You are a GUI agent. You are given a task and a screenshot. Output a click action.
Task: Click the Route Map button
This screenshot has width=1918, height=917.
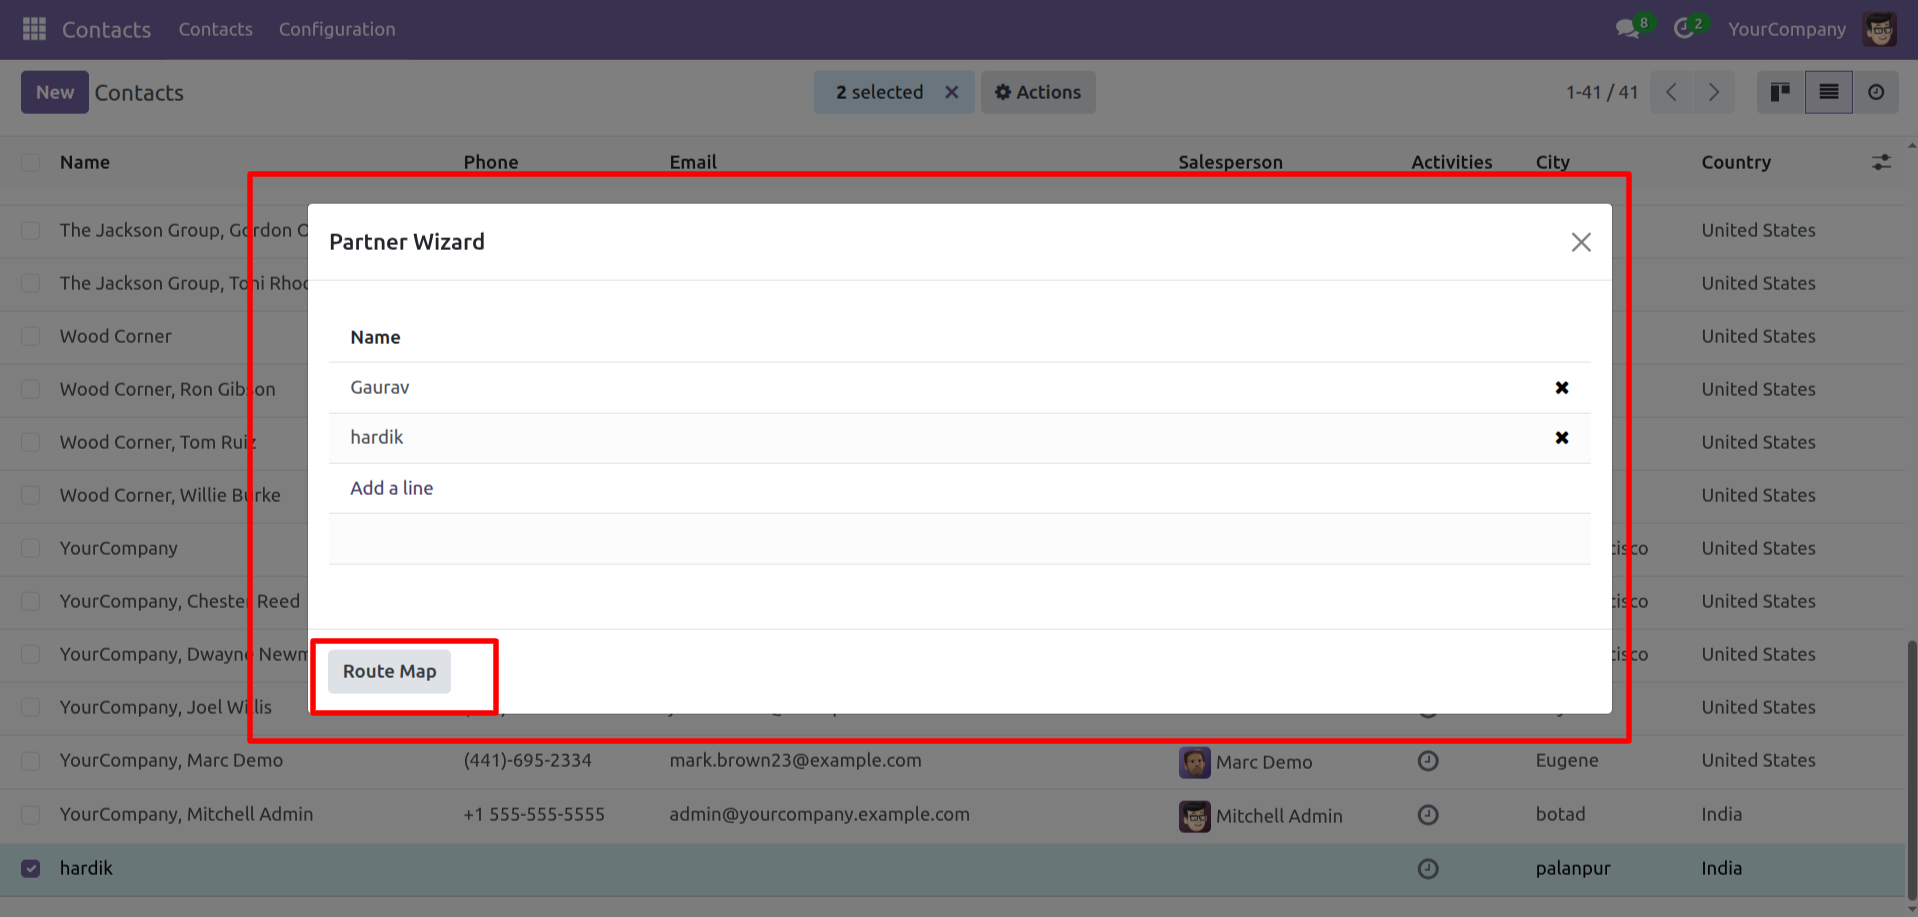pos(390,671)
